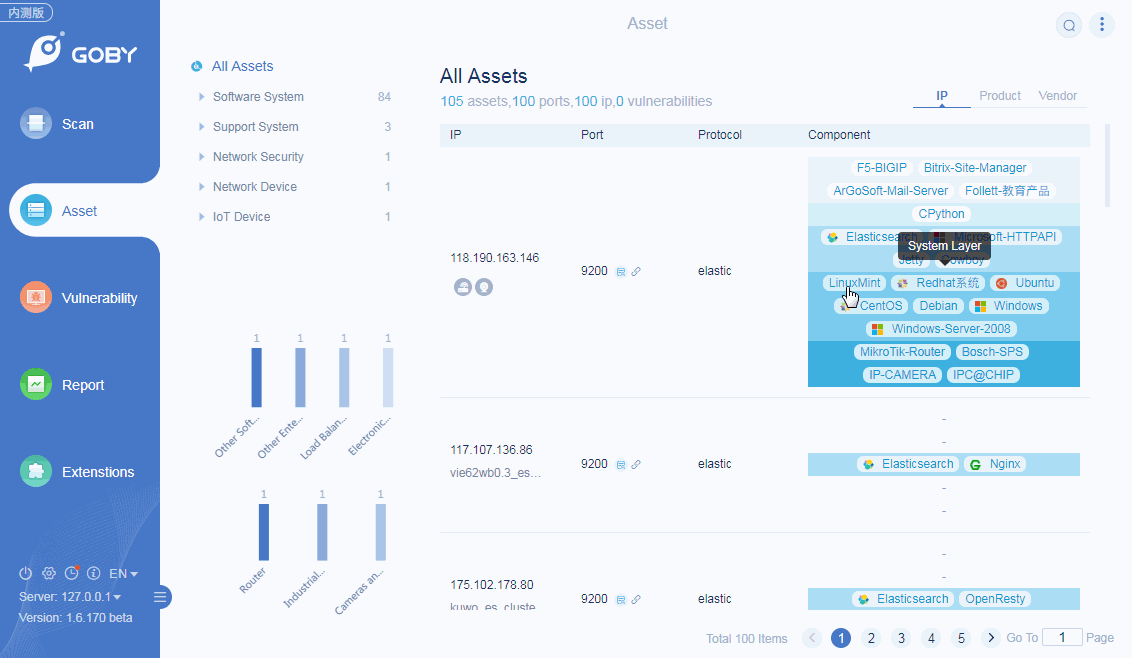1132x658 pixels.
Task: Click link icon for 117.107.136.86 port 9200
Action: tap(635, 464)
